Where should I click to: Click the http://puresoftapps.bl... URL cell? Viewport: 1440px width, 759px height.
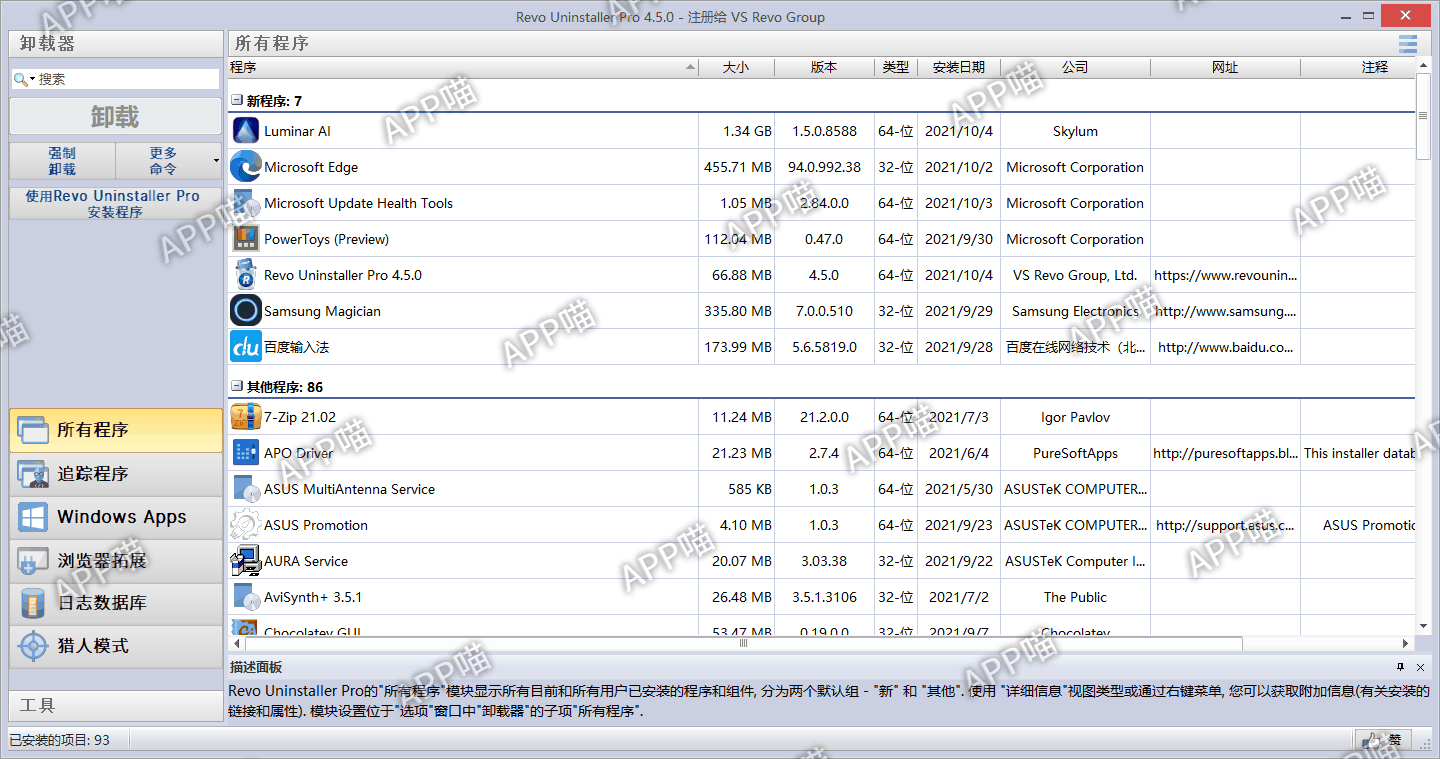[1225, 453]
